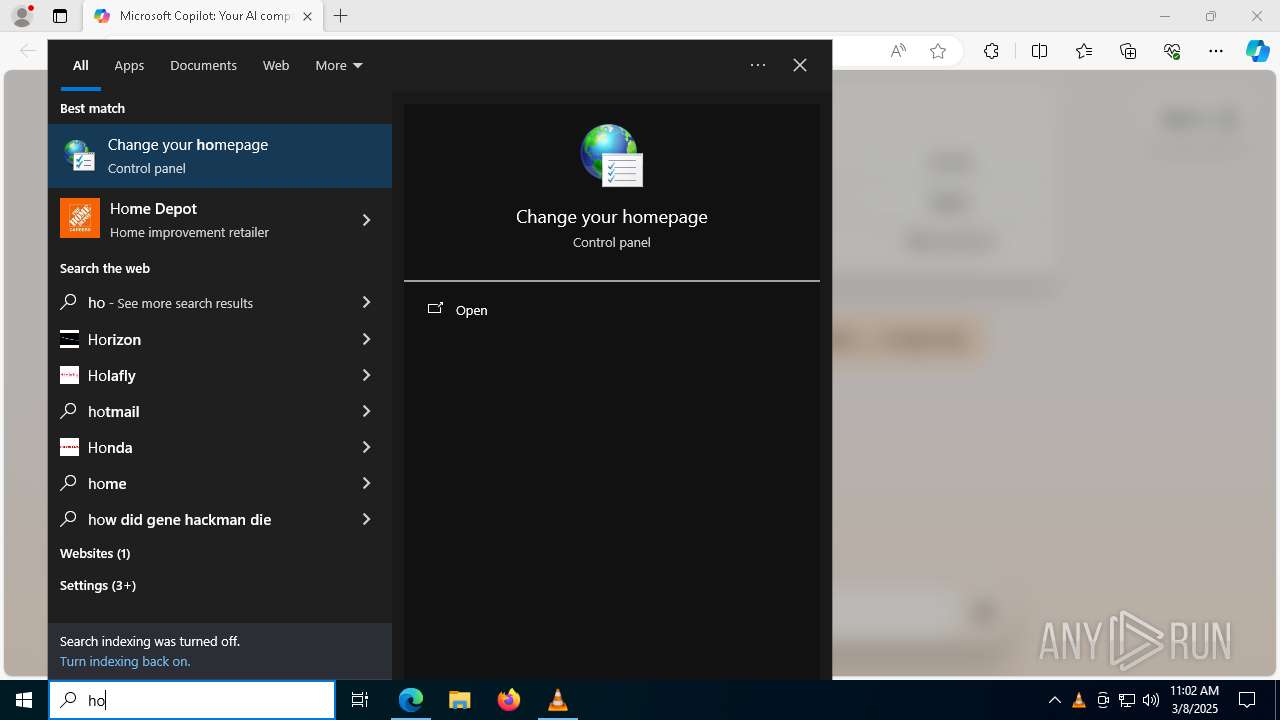Open the Settings (3+) results group
This screenshot has height=720, width=1280.
(x=98, y=585)
